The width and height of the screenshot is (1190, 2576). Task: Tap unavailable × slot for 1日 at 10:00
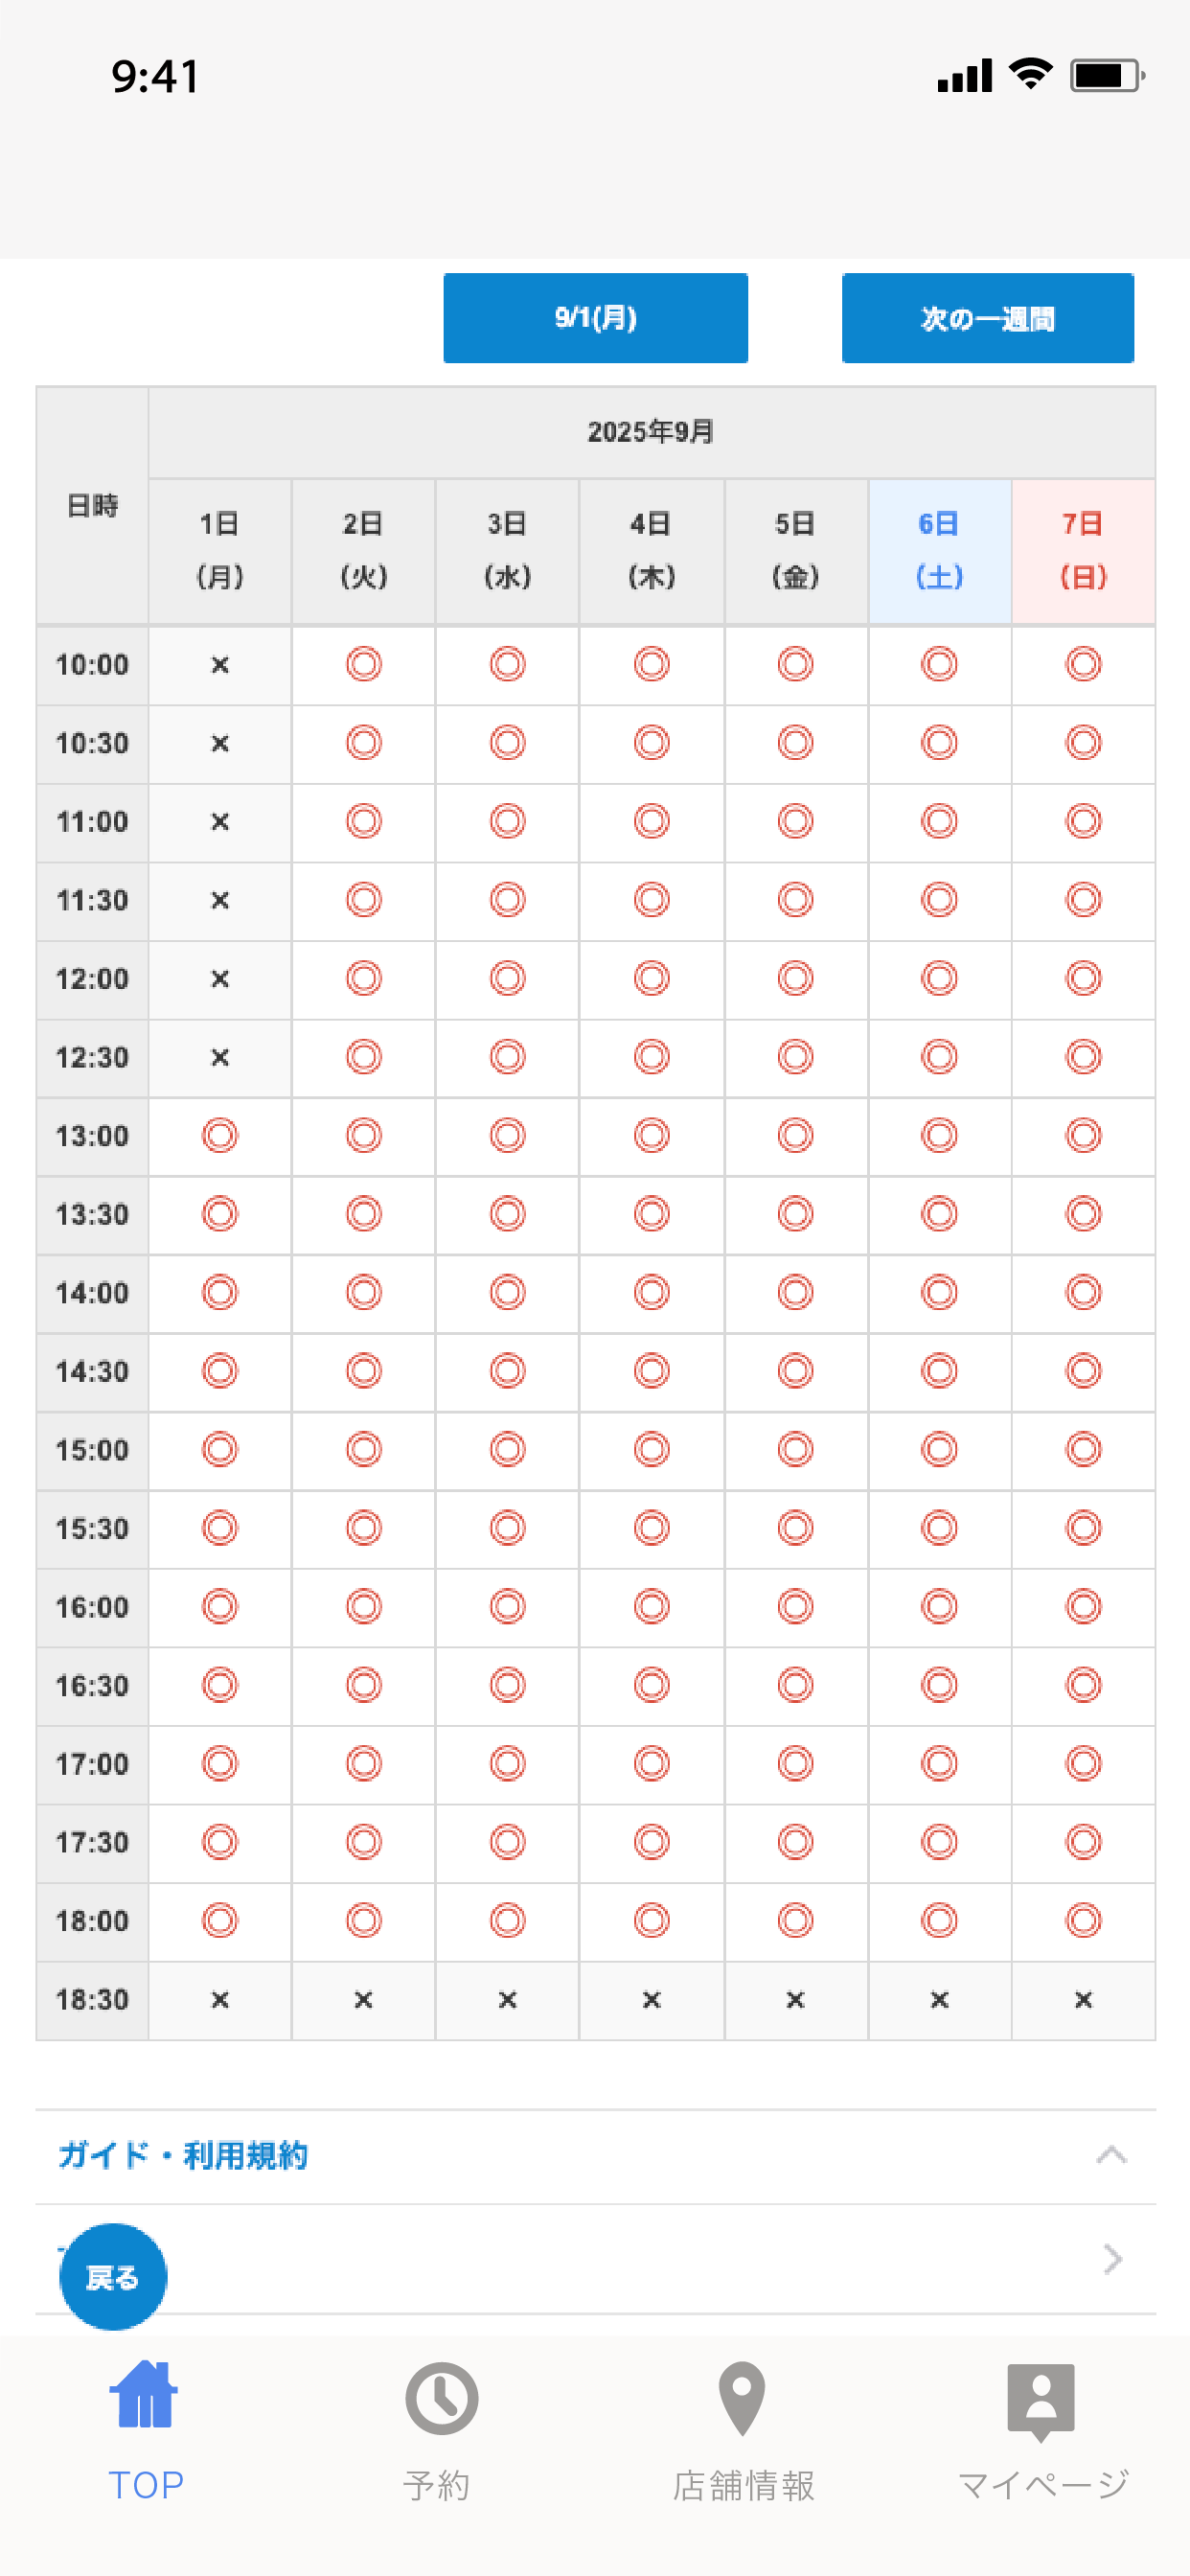pos(220,665)
